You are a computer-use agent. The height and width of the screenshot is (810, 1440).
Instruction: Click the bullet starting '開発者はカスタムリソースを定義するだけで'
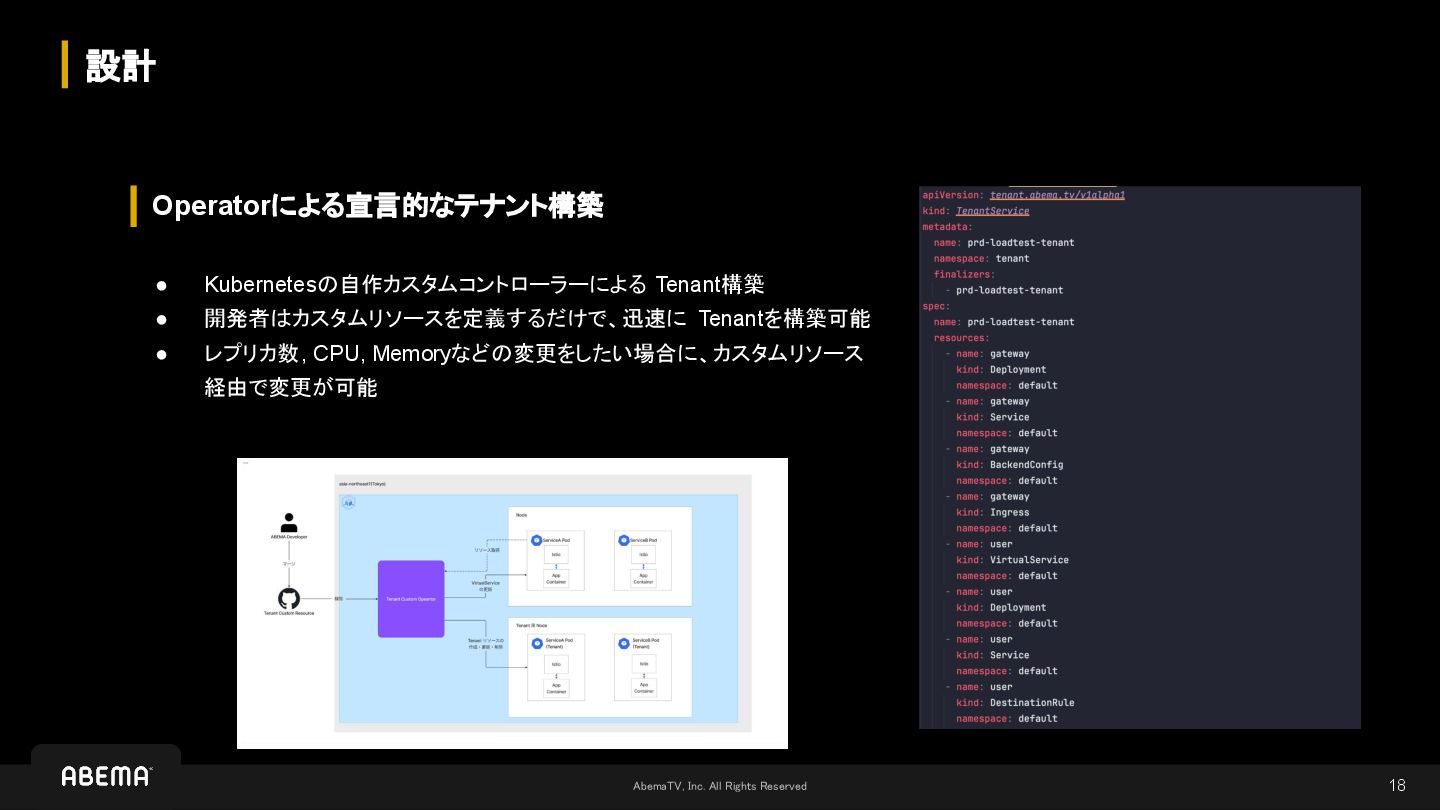click(x=537, y=319)
